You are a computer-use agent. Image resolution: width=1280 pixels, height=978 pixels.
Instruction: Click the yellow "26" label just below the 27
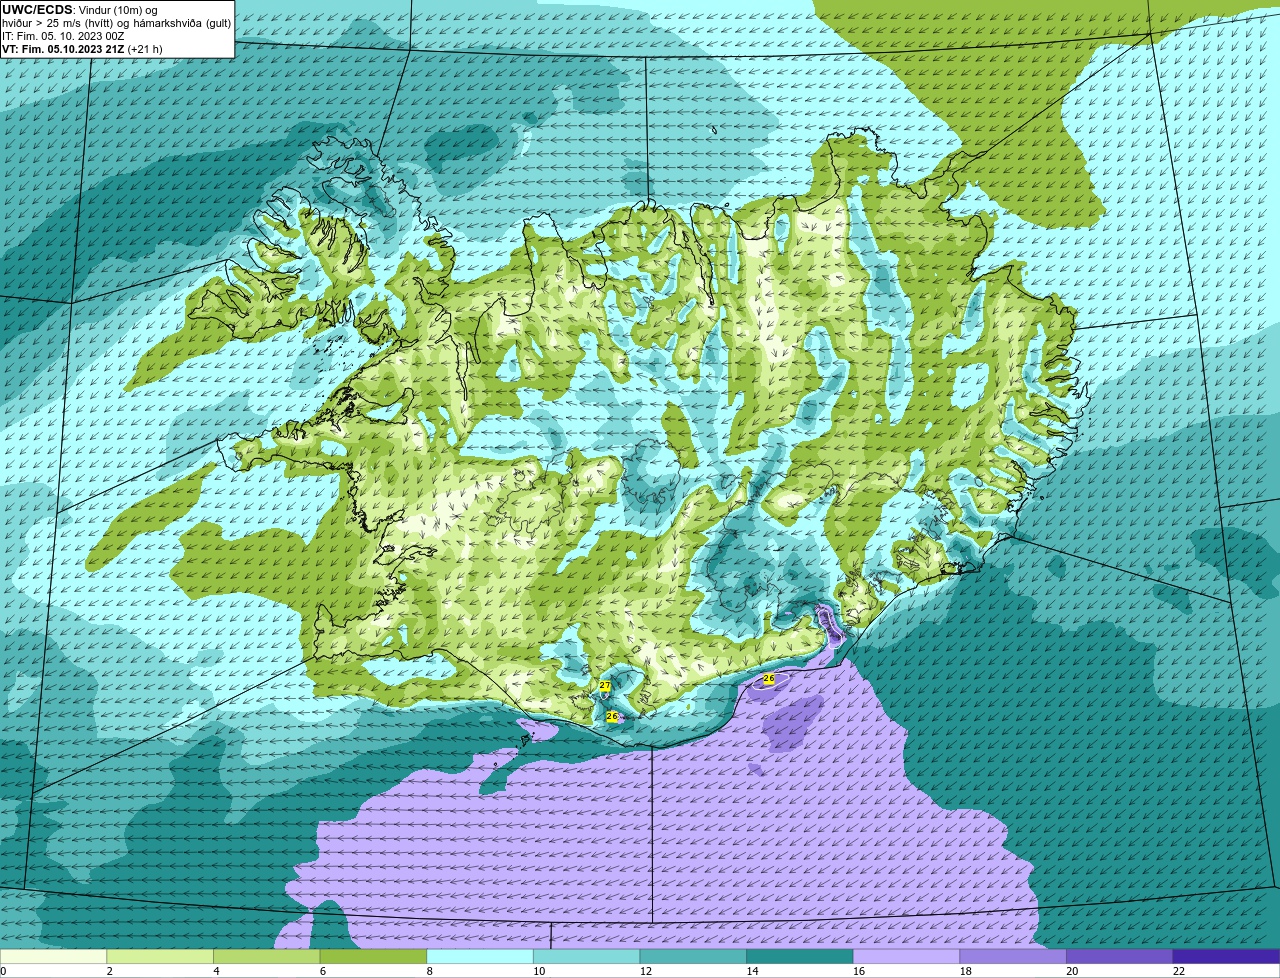pos(612,716)
